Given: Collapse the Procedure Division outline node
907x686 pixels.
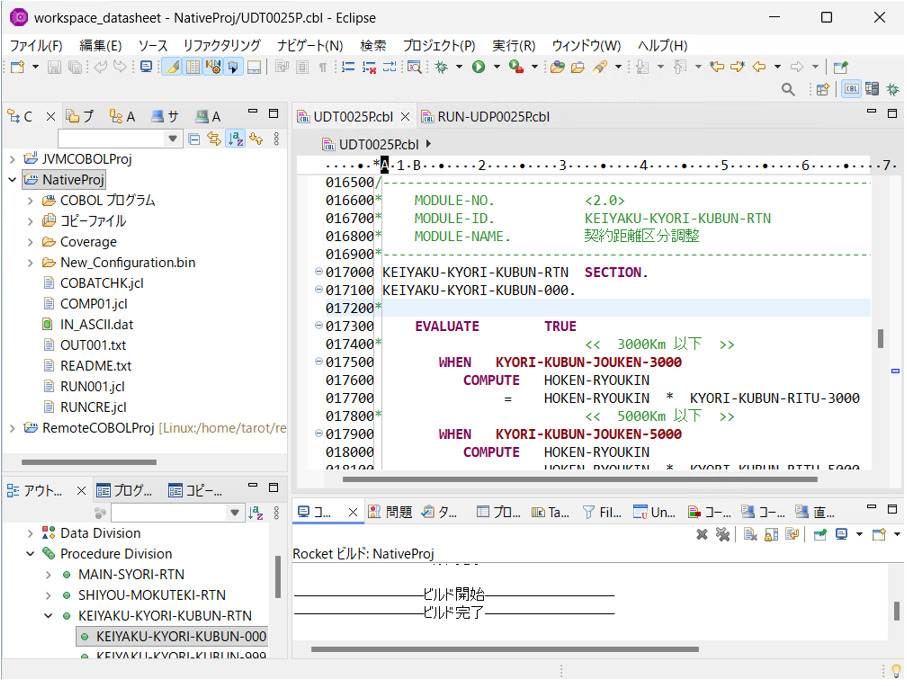Looking at the screenshot, I should point(29,553).
